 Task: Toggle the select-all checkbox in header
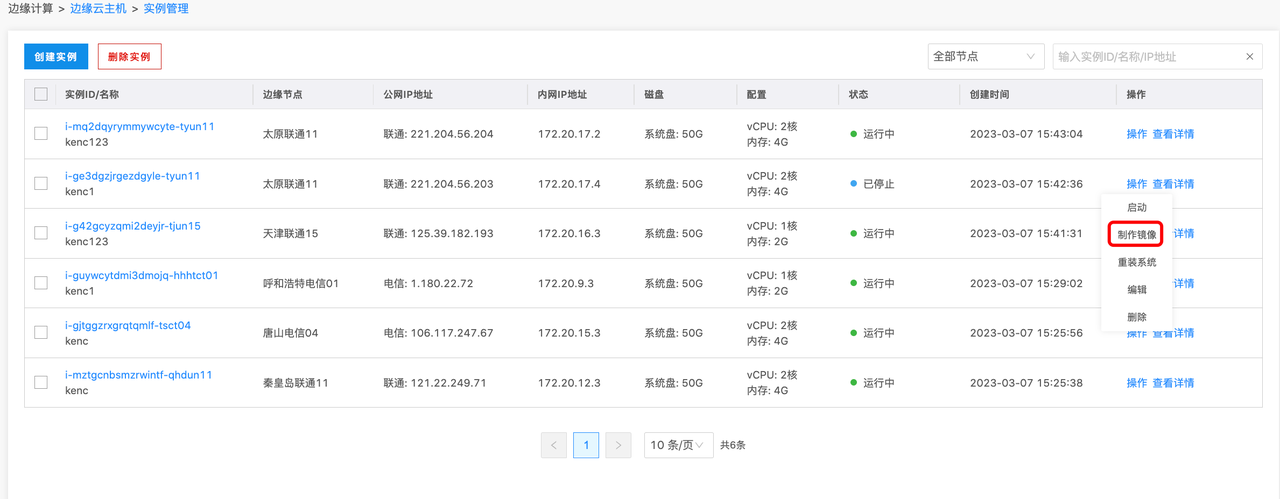(41, 94)
